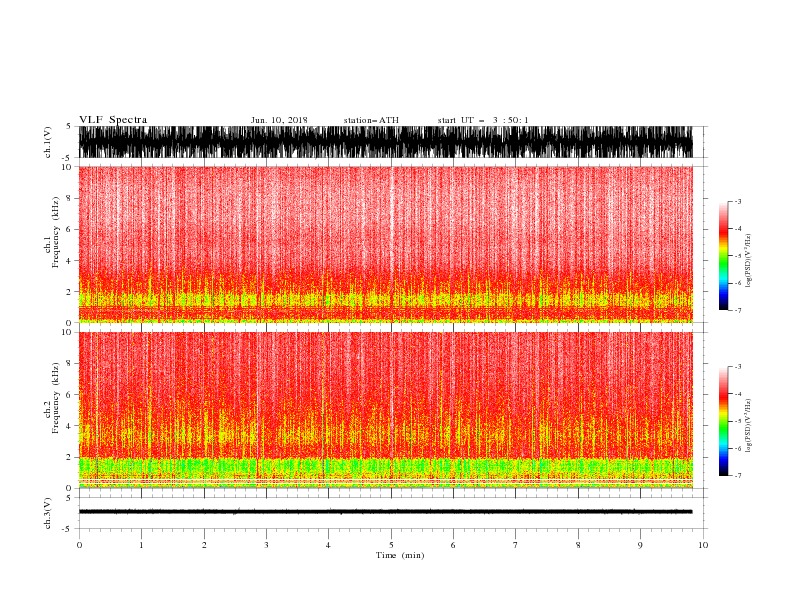Click the ch.2 PSD color bar
This screenshot has height=612, width=792.
(723, 421)
